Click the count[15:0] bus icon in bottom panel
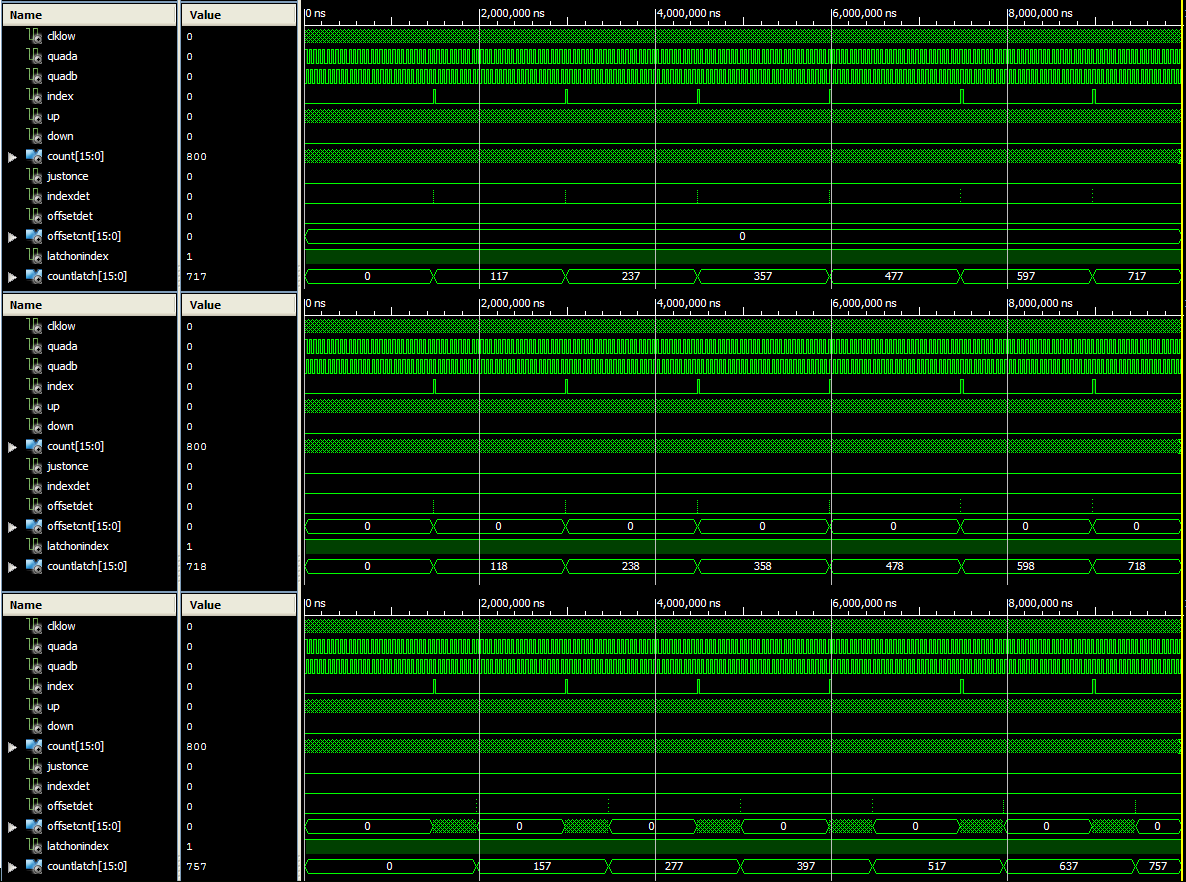This screenshot has height=882, width=1186. click(34, 746)
